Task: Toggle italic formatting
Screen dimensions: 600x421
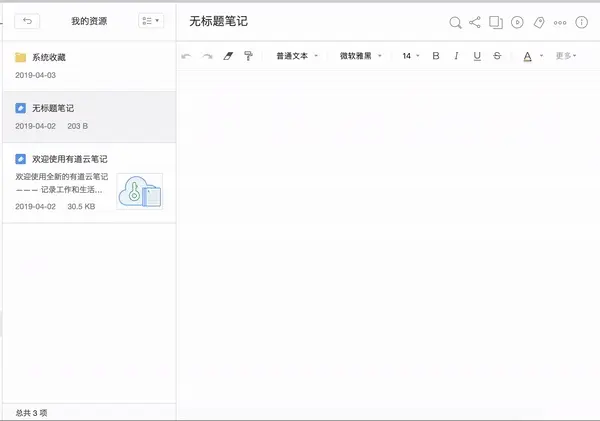Action: 456,56
